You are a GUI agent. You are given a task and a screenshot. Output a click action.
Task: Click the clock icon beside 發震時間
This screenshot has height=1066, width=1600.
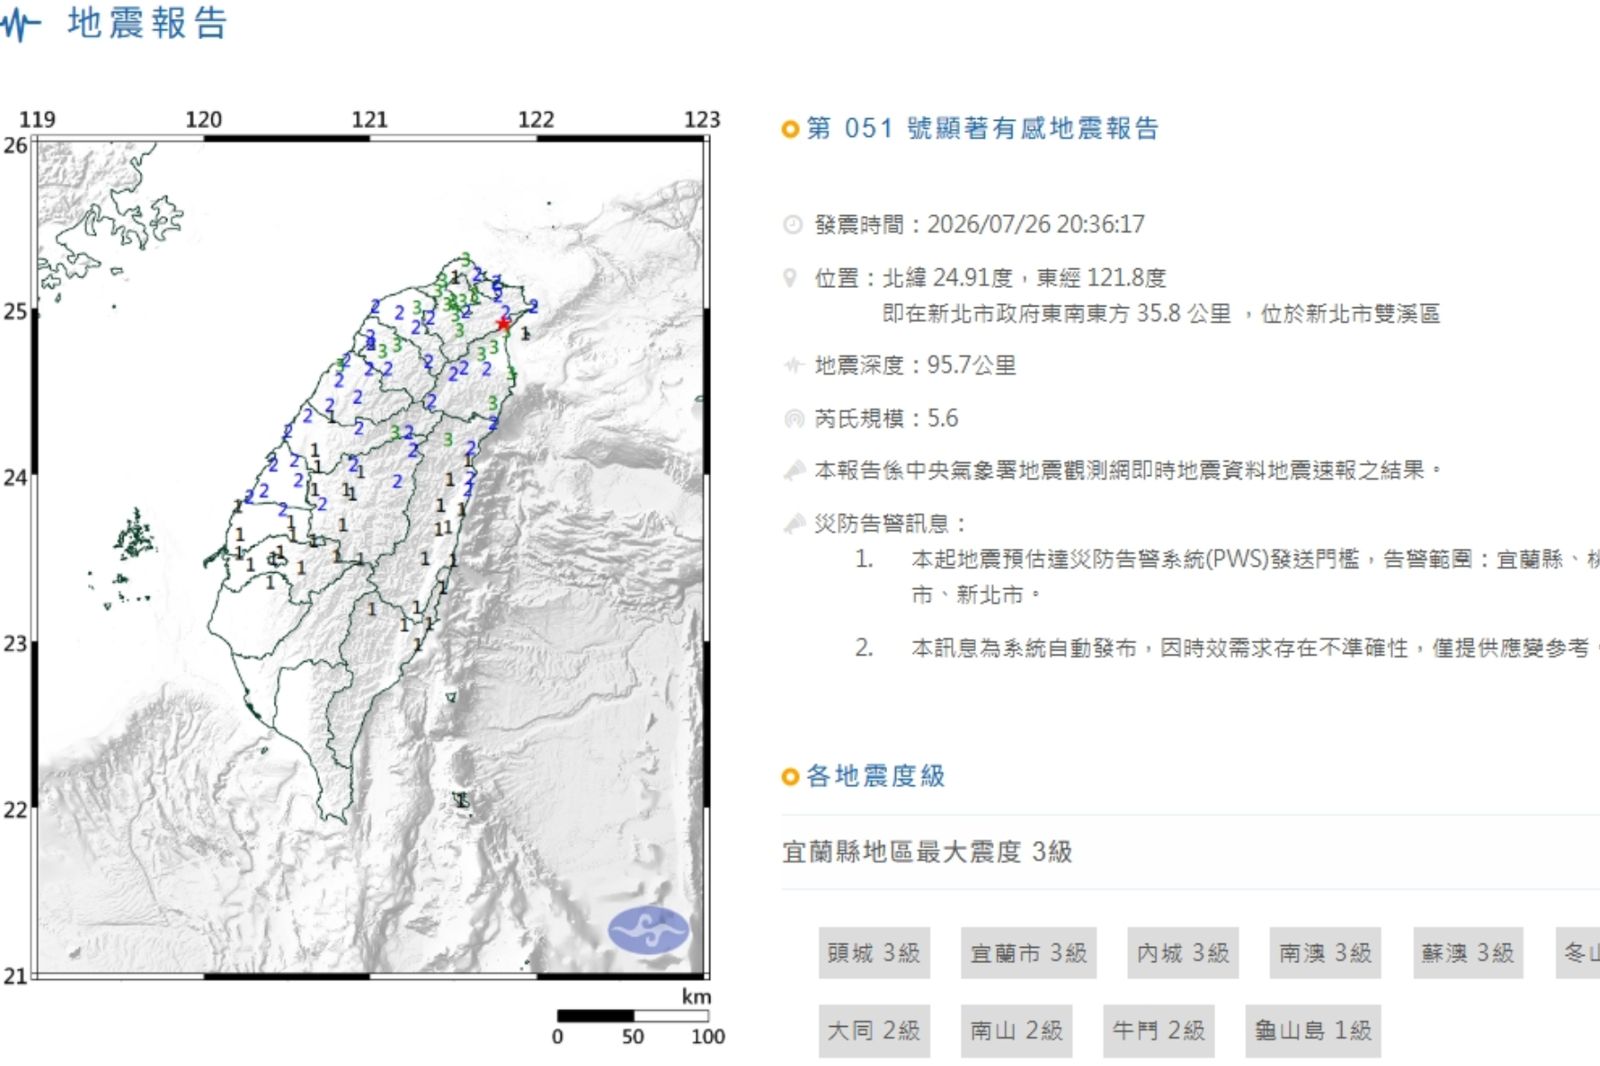pyautogui.click(x=793, y=224)
